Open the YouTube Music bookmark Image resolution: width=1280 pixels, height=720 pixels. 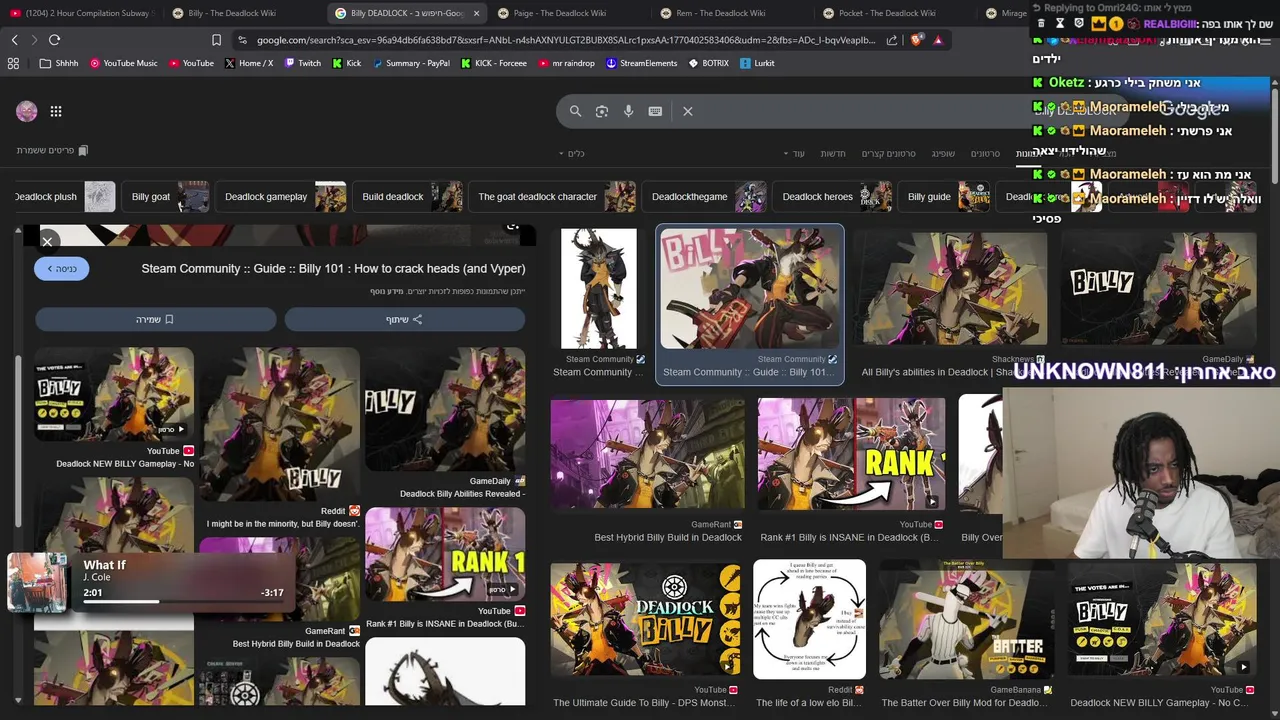pyautogui.click(x=123, y=63)
